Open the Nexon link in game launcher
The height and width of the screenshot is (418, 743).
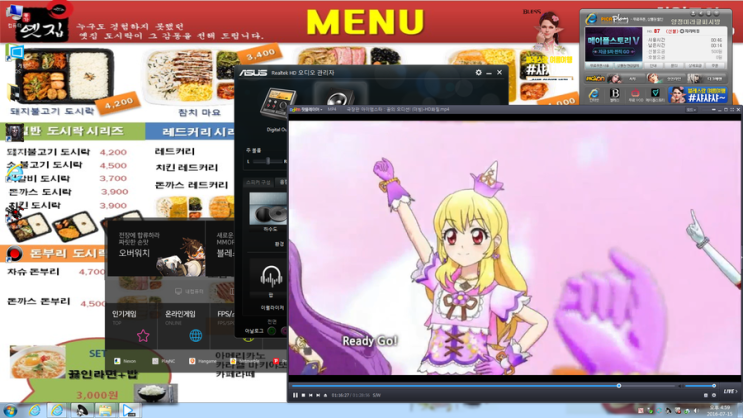point(125,361)
